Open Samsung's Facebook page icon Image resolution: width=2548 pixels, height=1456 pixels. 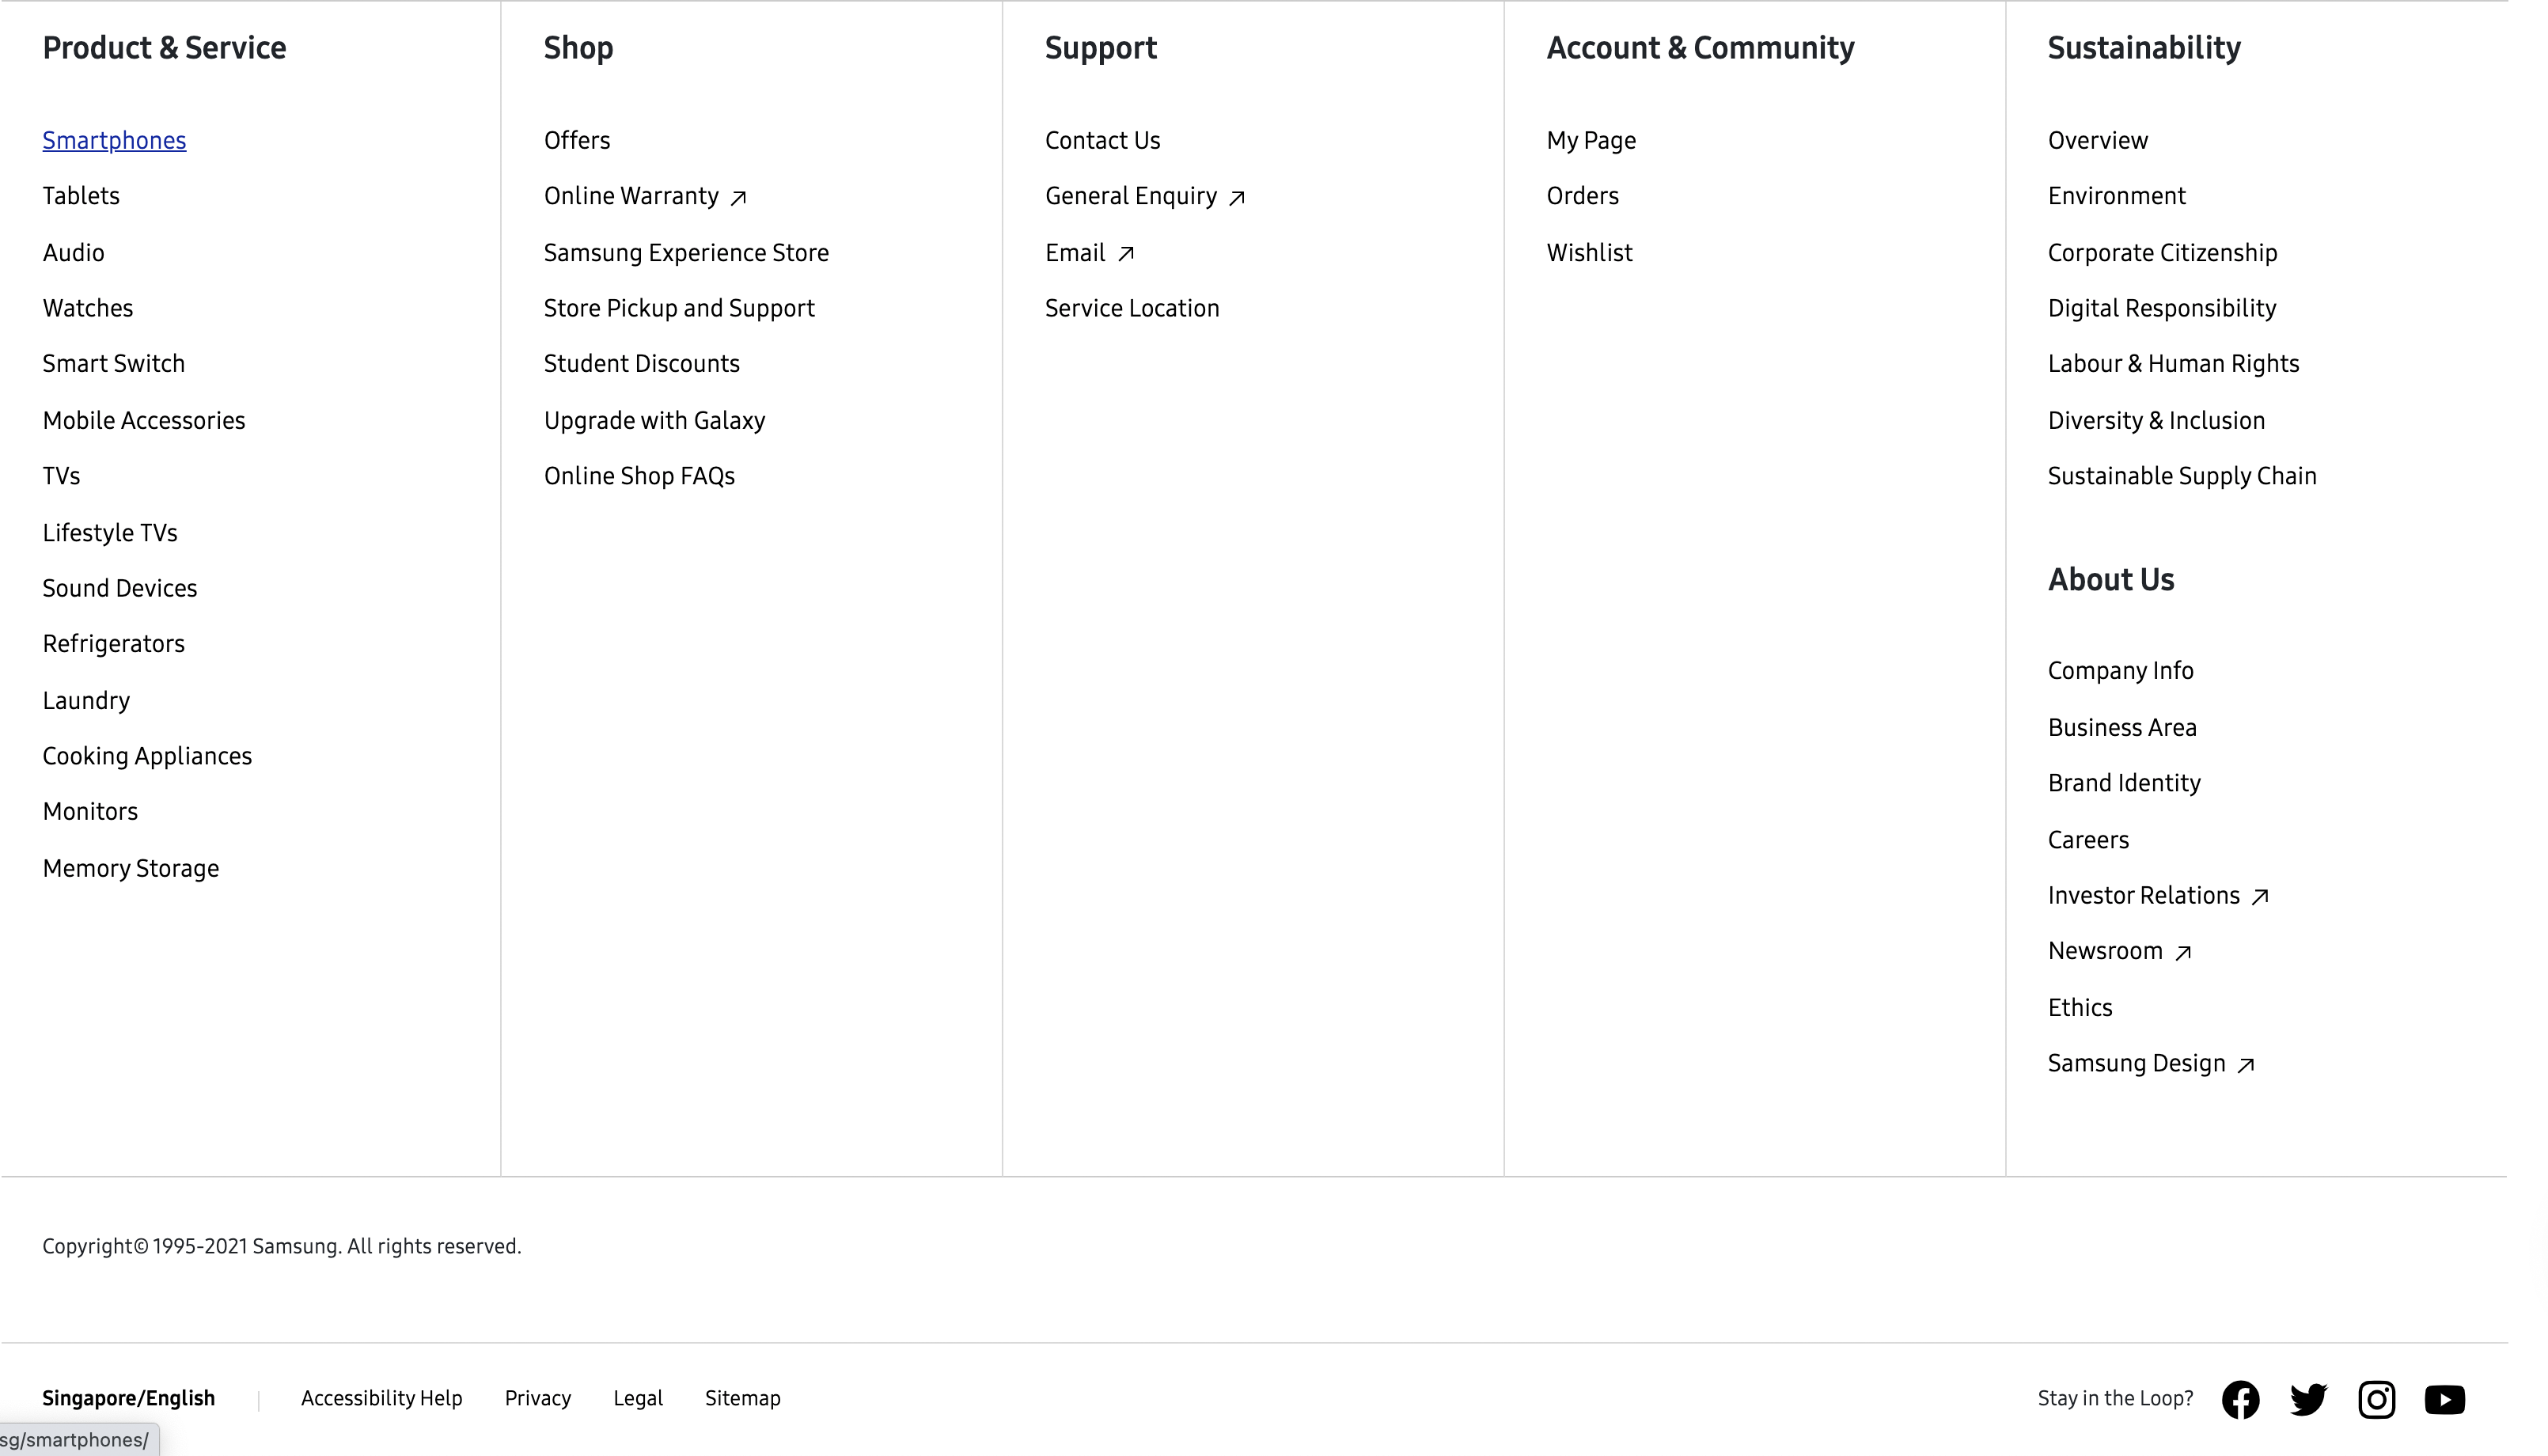[x=2240, y=1399]
